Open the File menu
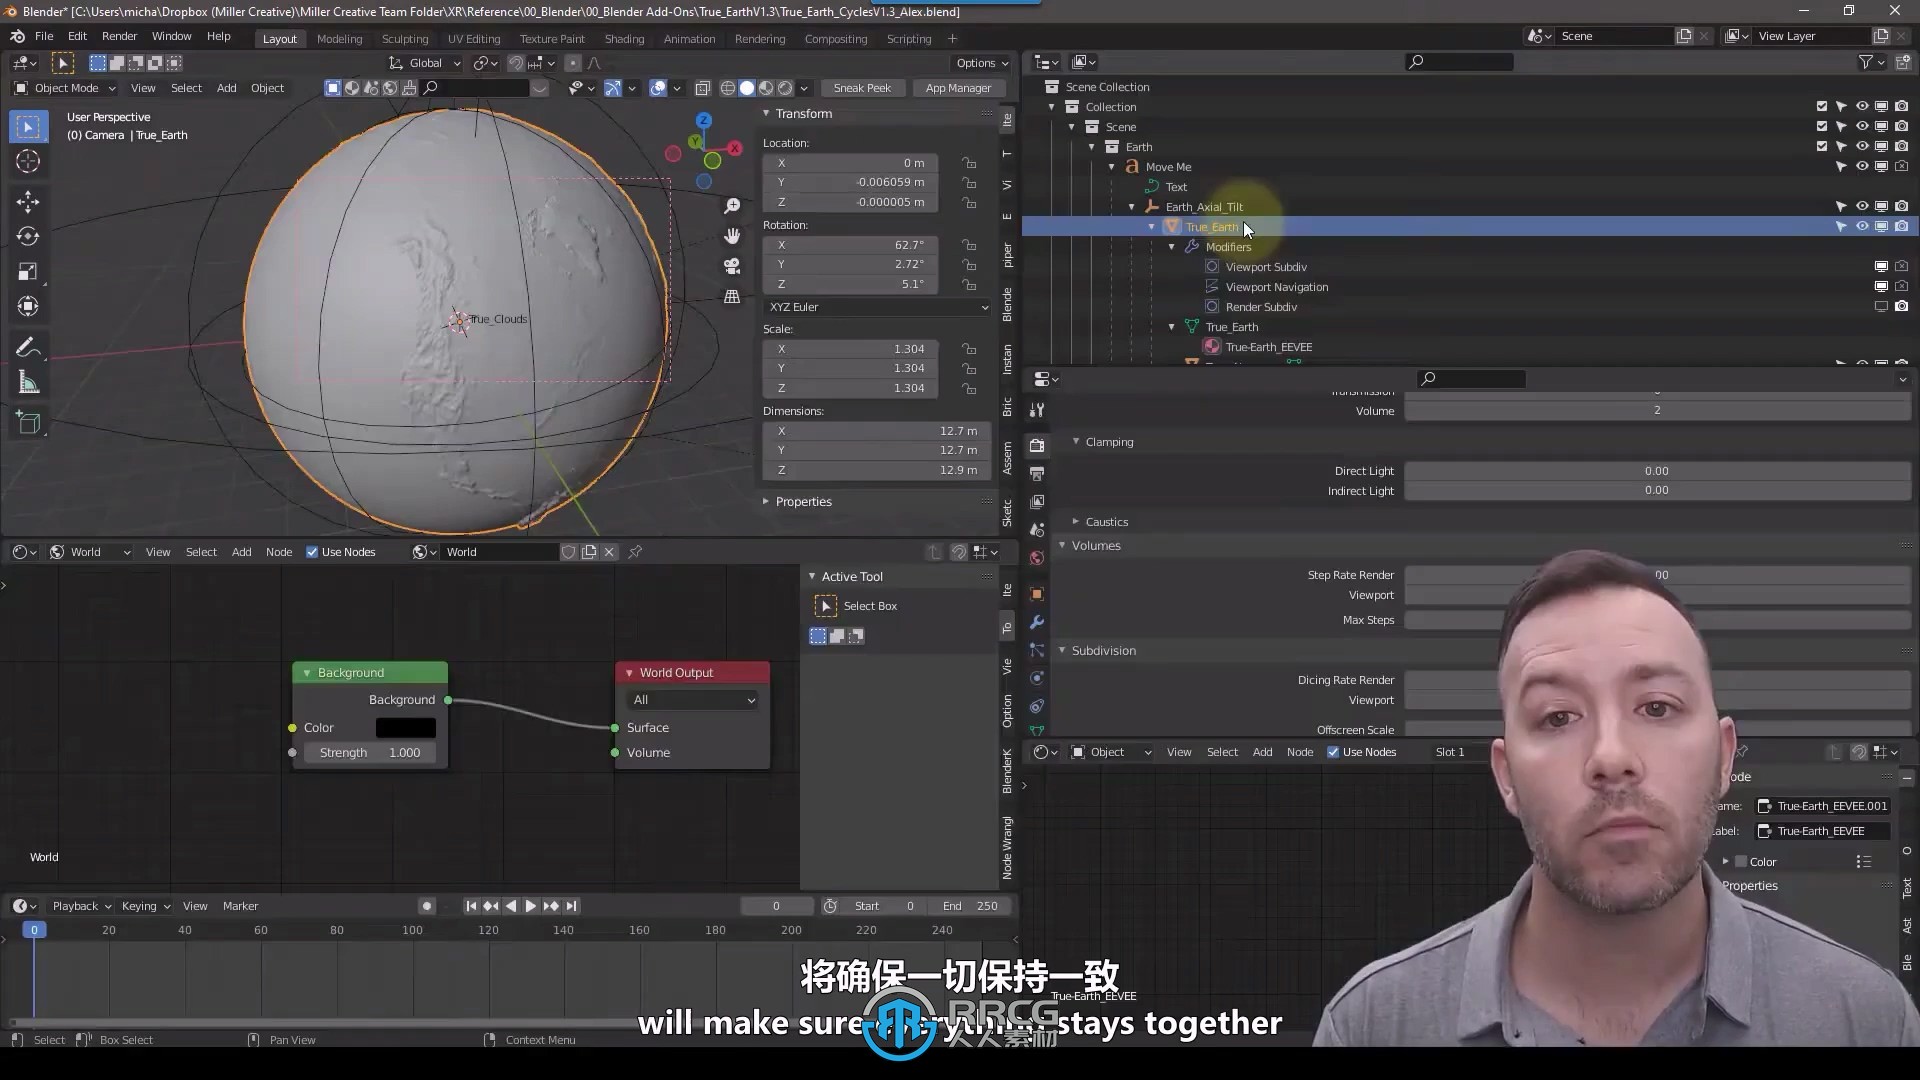Screen dimensions: 1920x1080 [x=44, y=36]
